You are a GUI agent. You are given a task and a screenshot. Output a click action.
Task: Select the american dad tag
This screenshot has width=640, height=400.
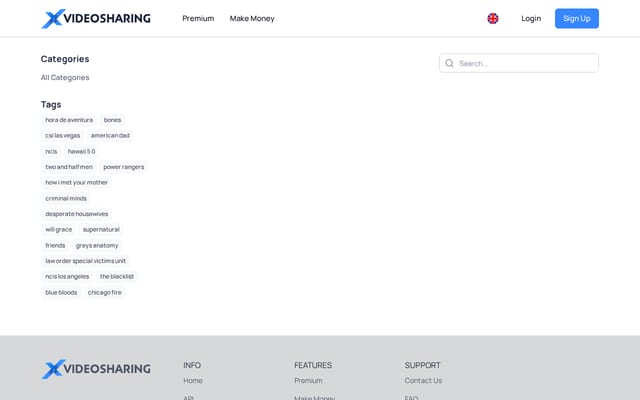(110, 136)
